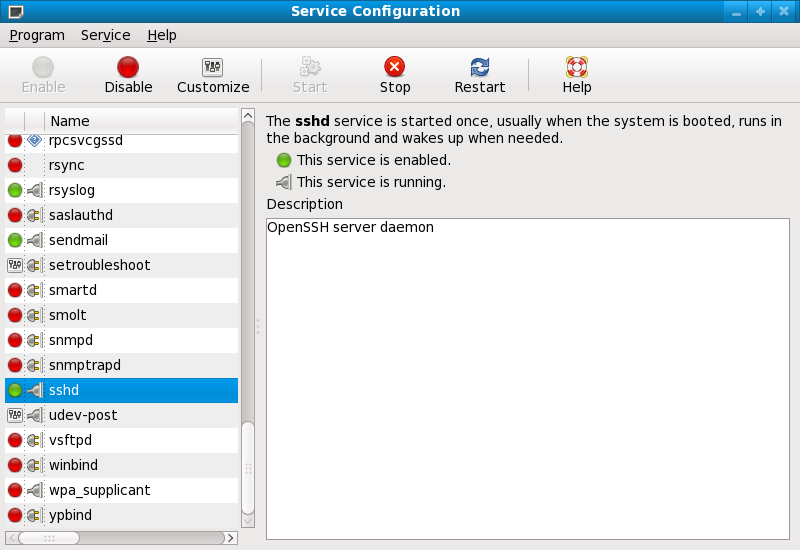The height and width of the screenshot is (550, 800).
Task: Select the wpa_supplicant service
Action: [99, 490]
